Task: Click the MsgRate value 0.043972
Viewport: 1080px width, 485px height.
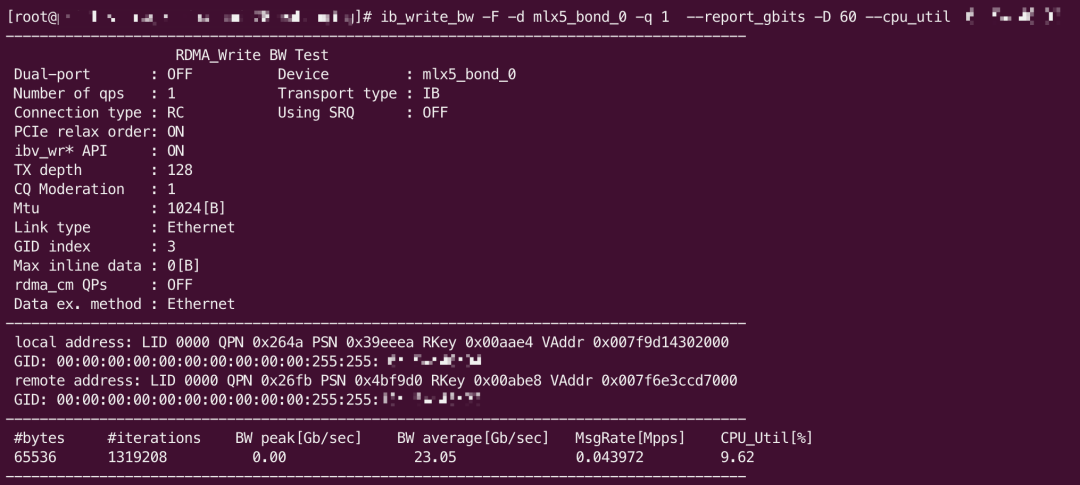Action: (609, 457)
